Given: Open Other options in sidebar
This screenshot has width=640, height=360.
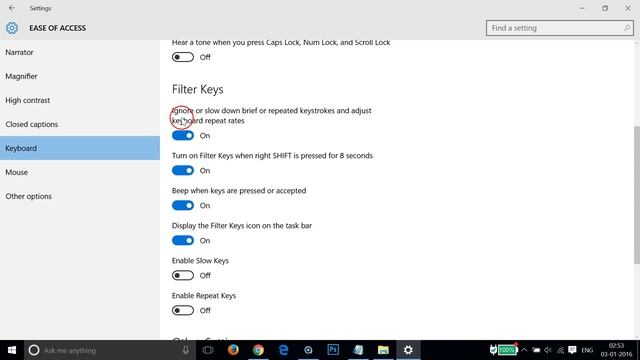Looking at the screenshot, I should [80, 196].
